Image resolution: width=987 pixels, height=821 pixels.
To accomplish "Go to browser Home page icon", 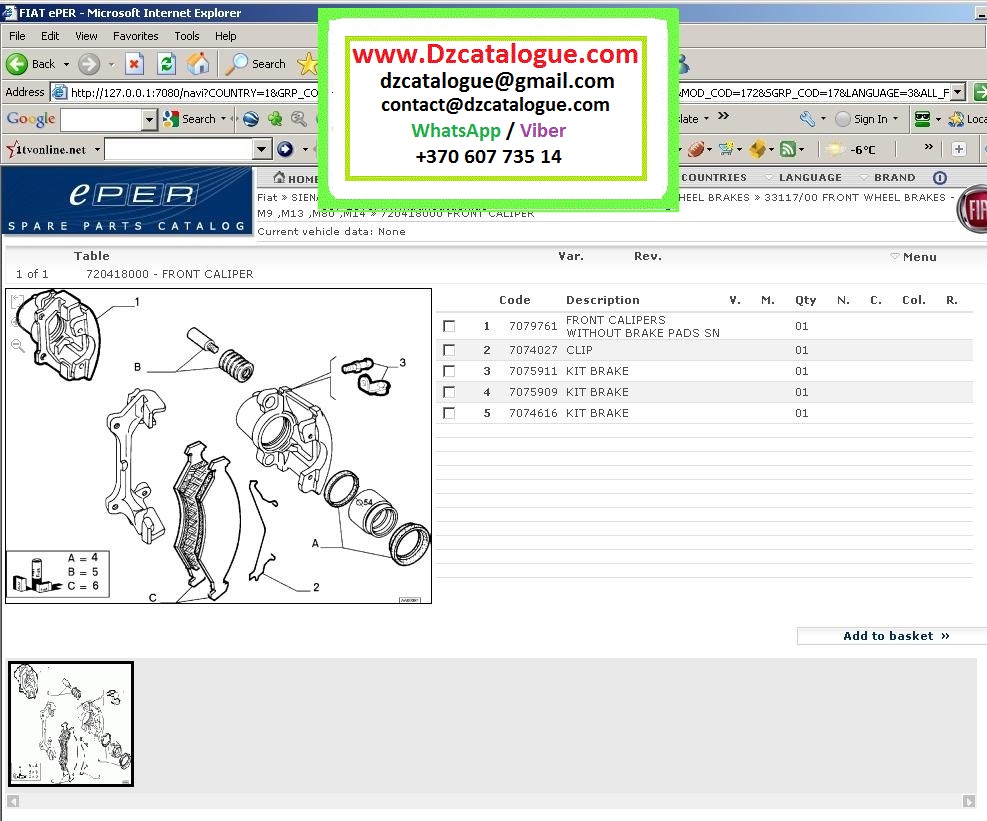I will click(x=198, y=64).
